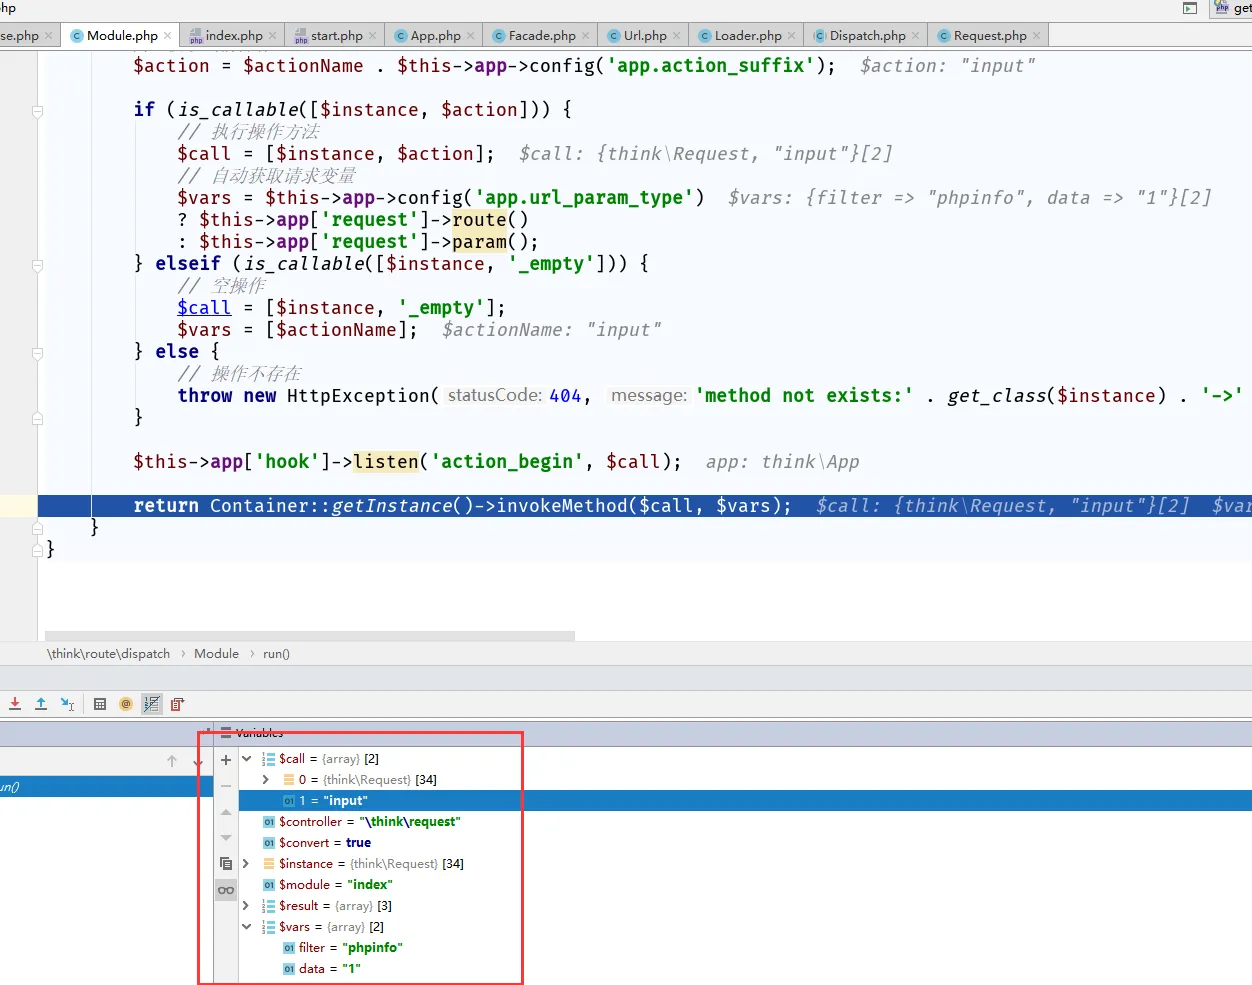Toggle fold marker beside the elseif line

(37, 265)
